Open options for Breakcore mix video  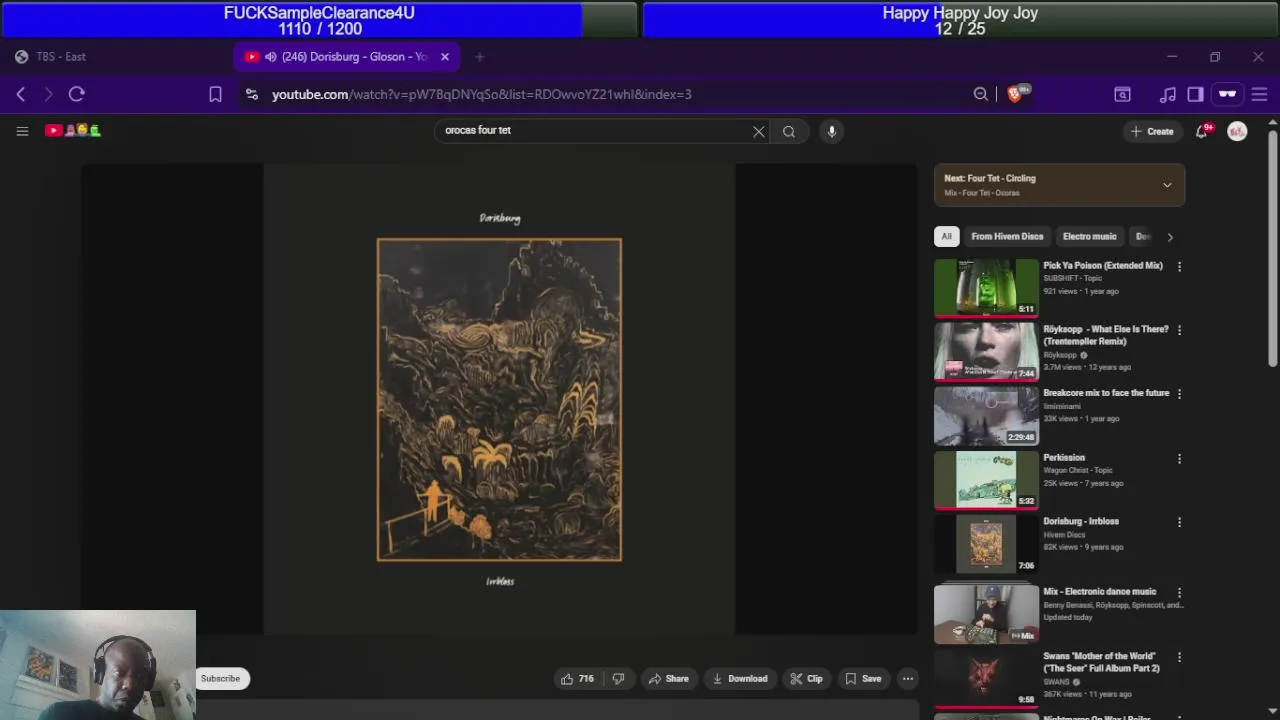[1180, 394]
